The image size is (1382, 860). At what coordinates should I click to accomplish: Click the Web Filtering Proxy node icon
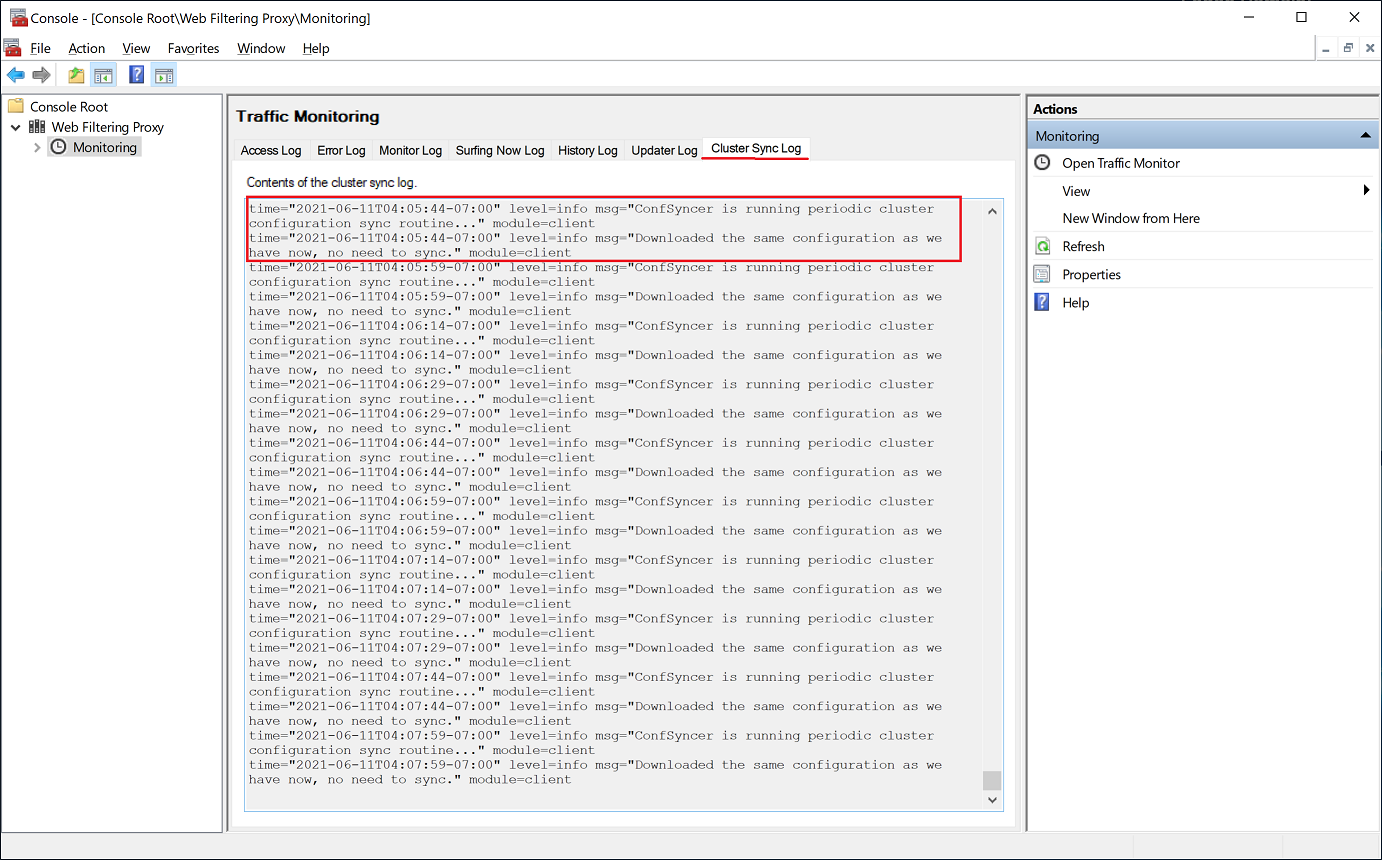pyautogui.click(x=37, y=127)
